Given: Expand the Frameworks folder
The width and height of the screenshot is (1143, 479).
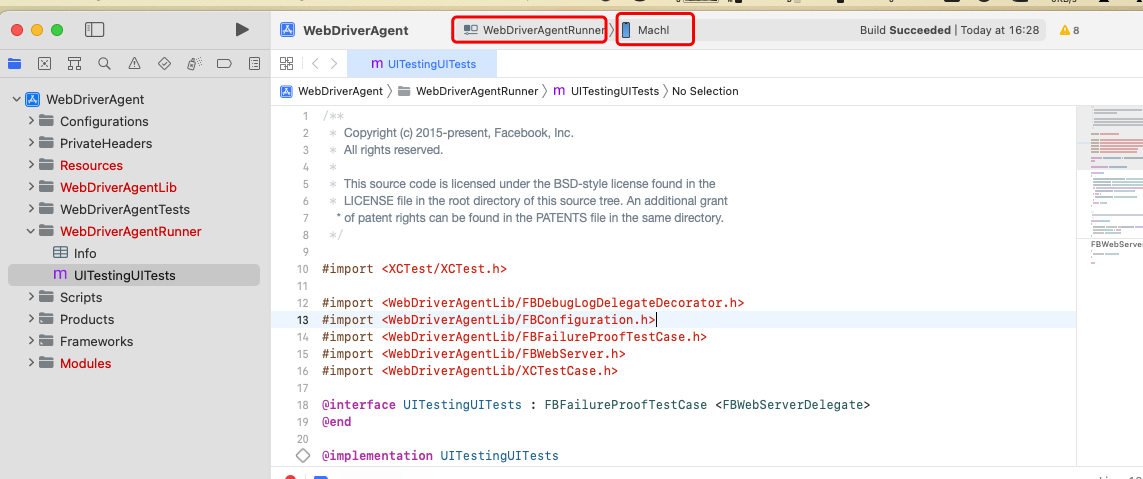Looking at the screenshot, I should [x=31, y=341].
